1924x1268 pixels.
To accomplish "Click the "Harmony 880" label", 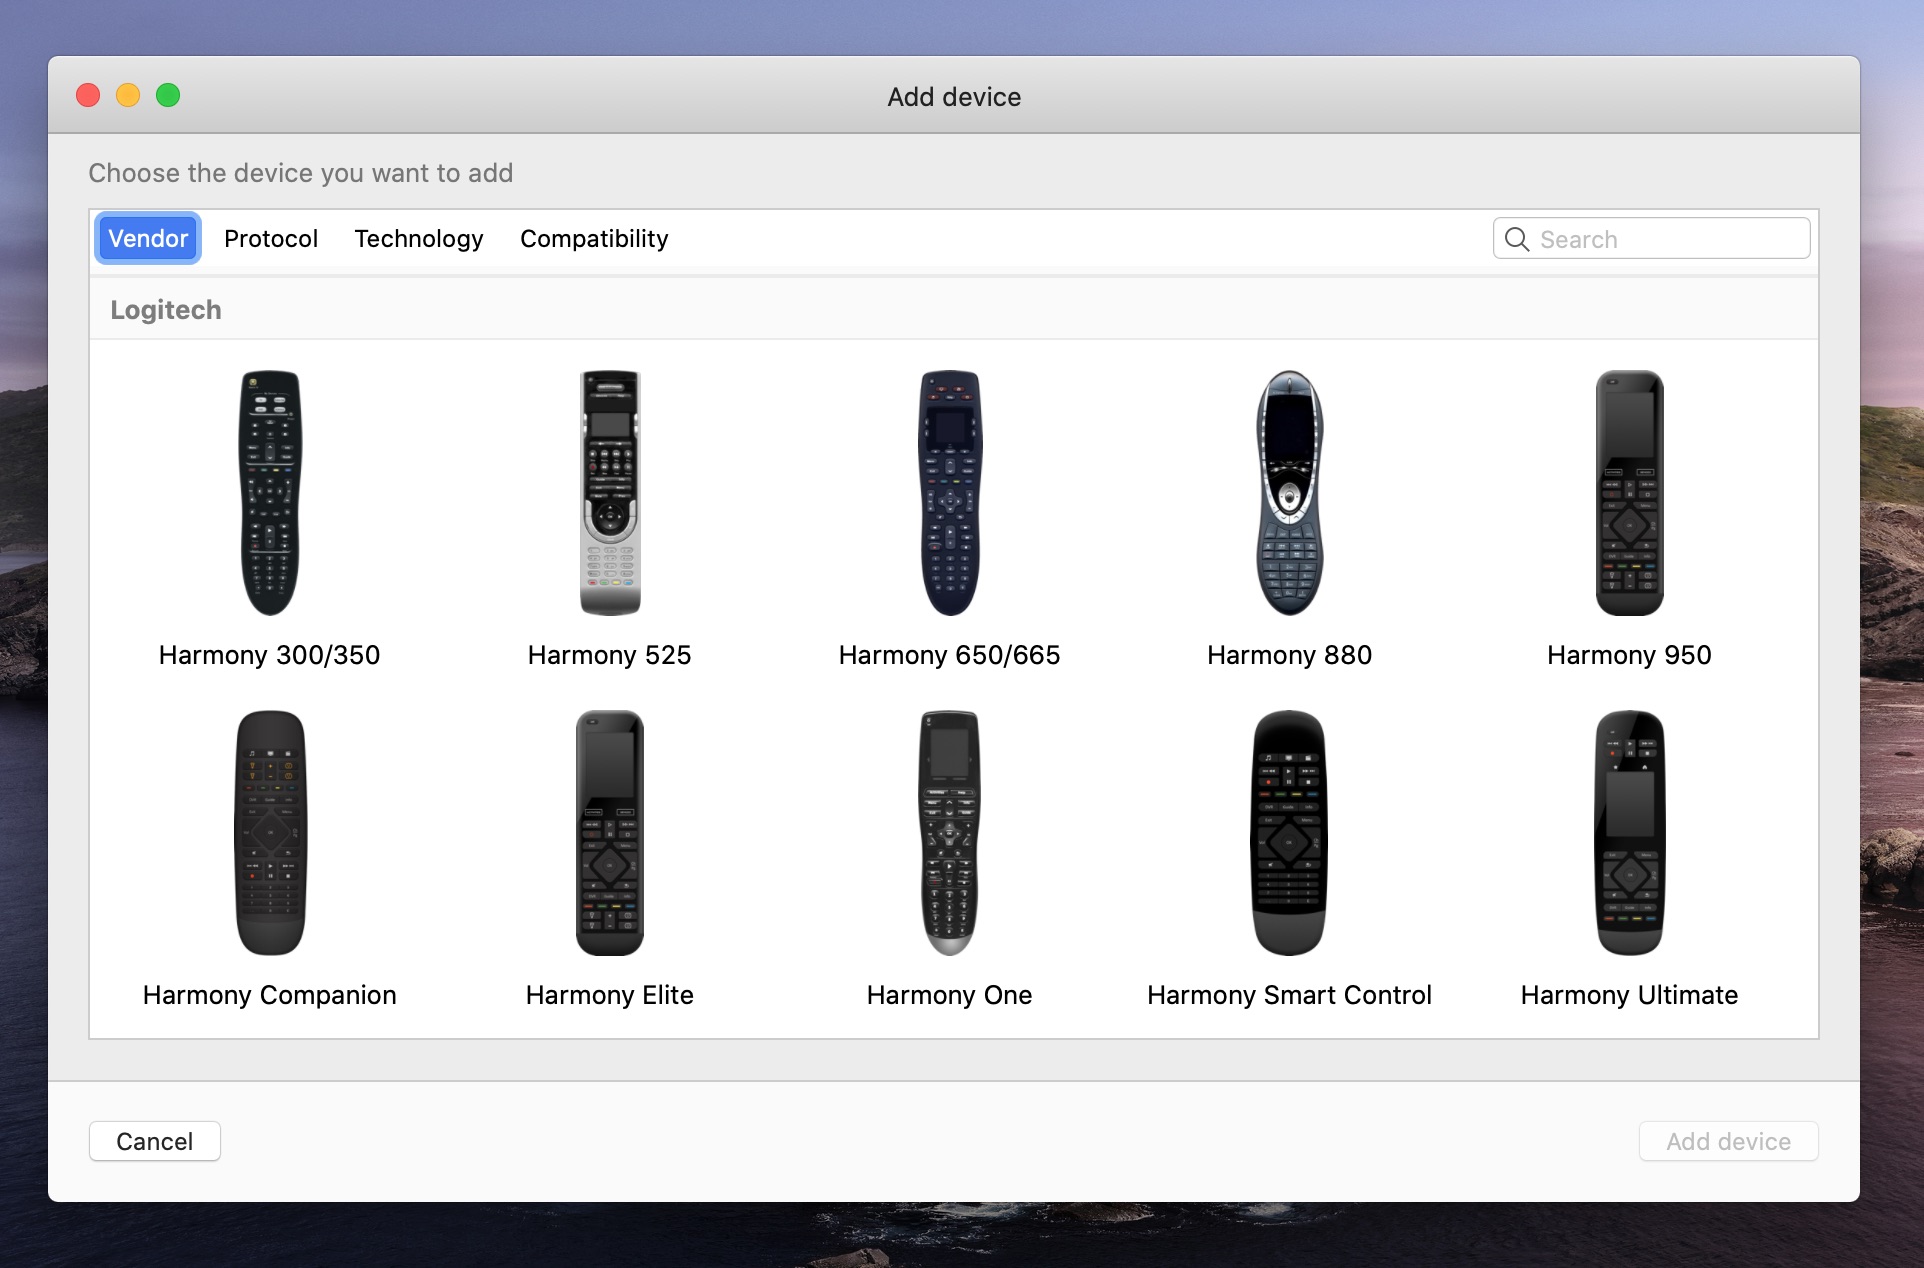I will (1290, 655).
